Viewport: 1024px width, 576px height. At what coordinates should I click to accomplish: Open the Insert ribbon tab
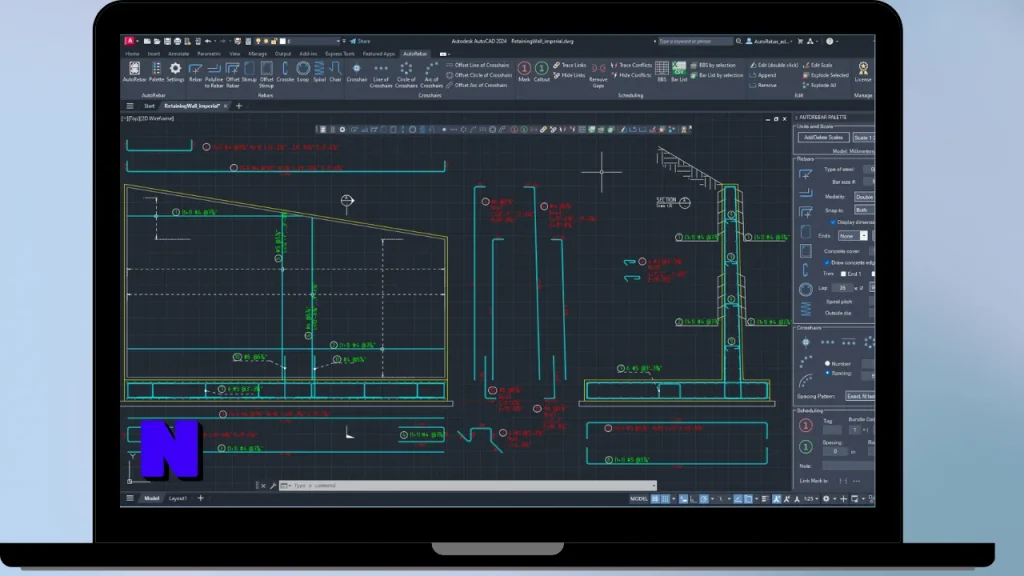[153, 54]
